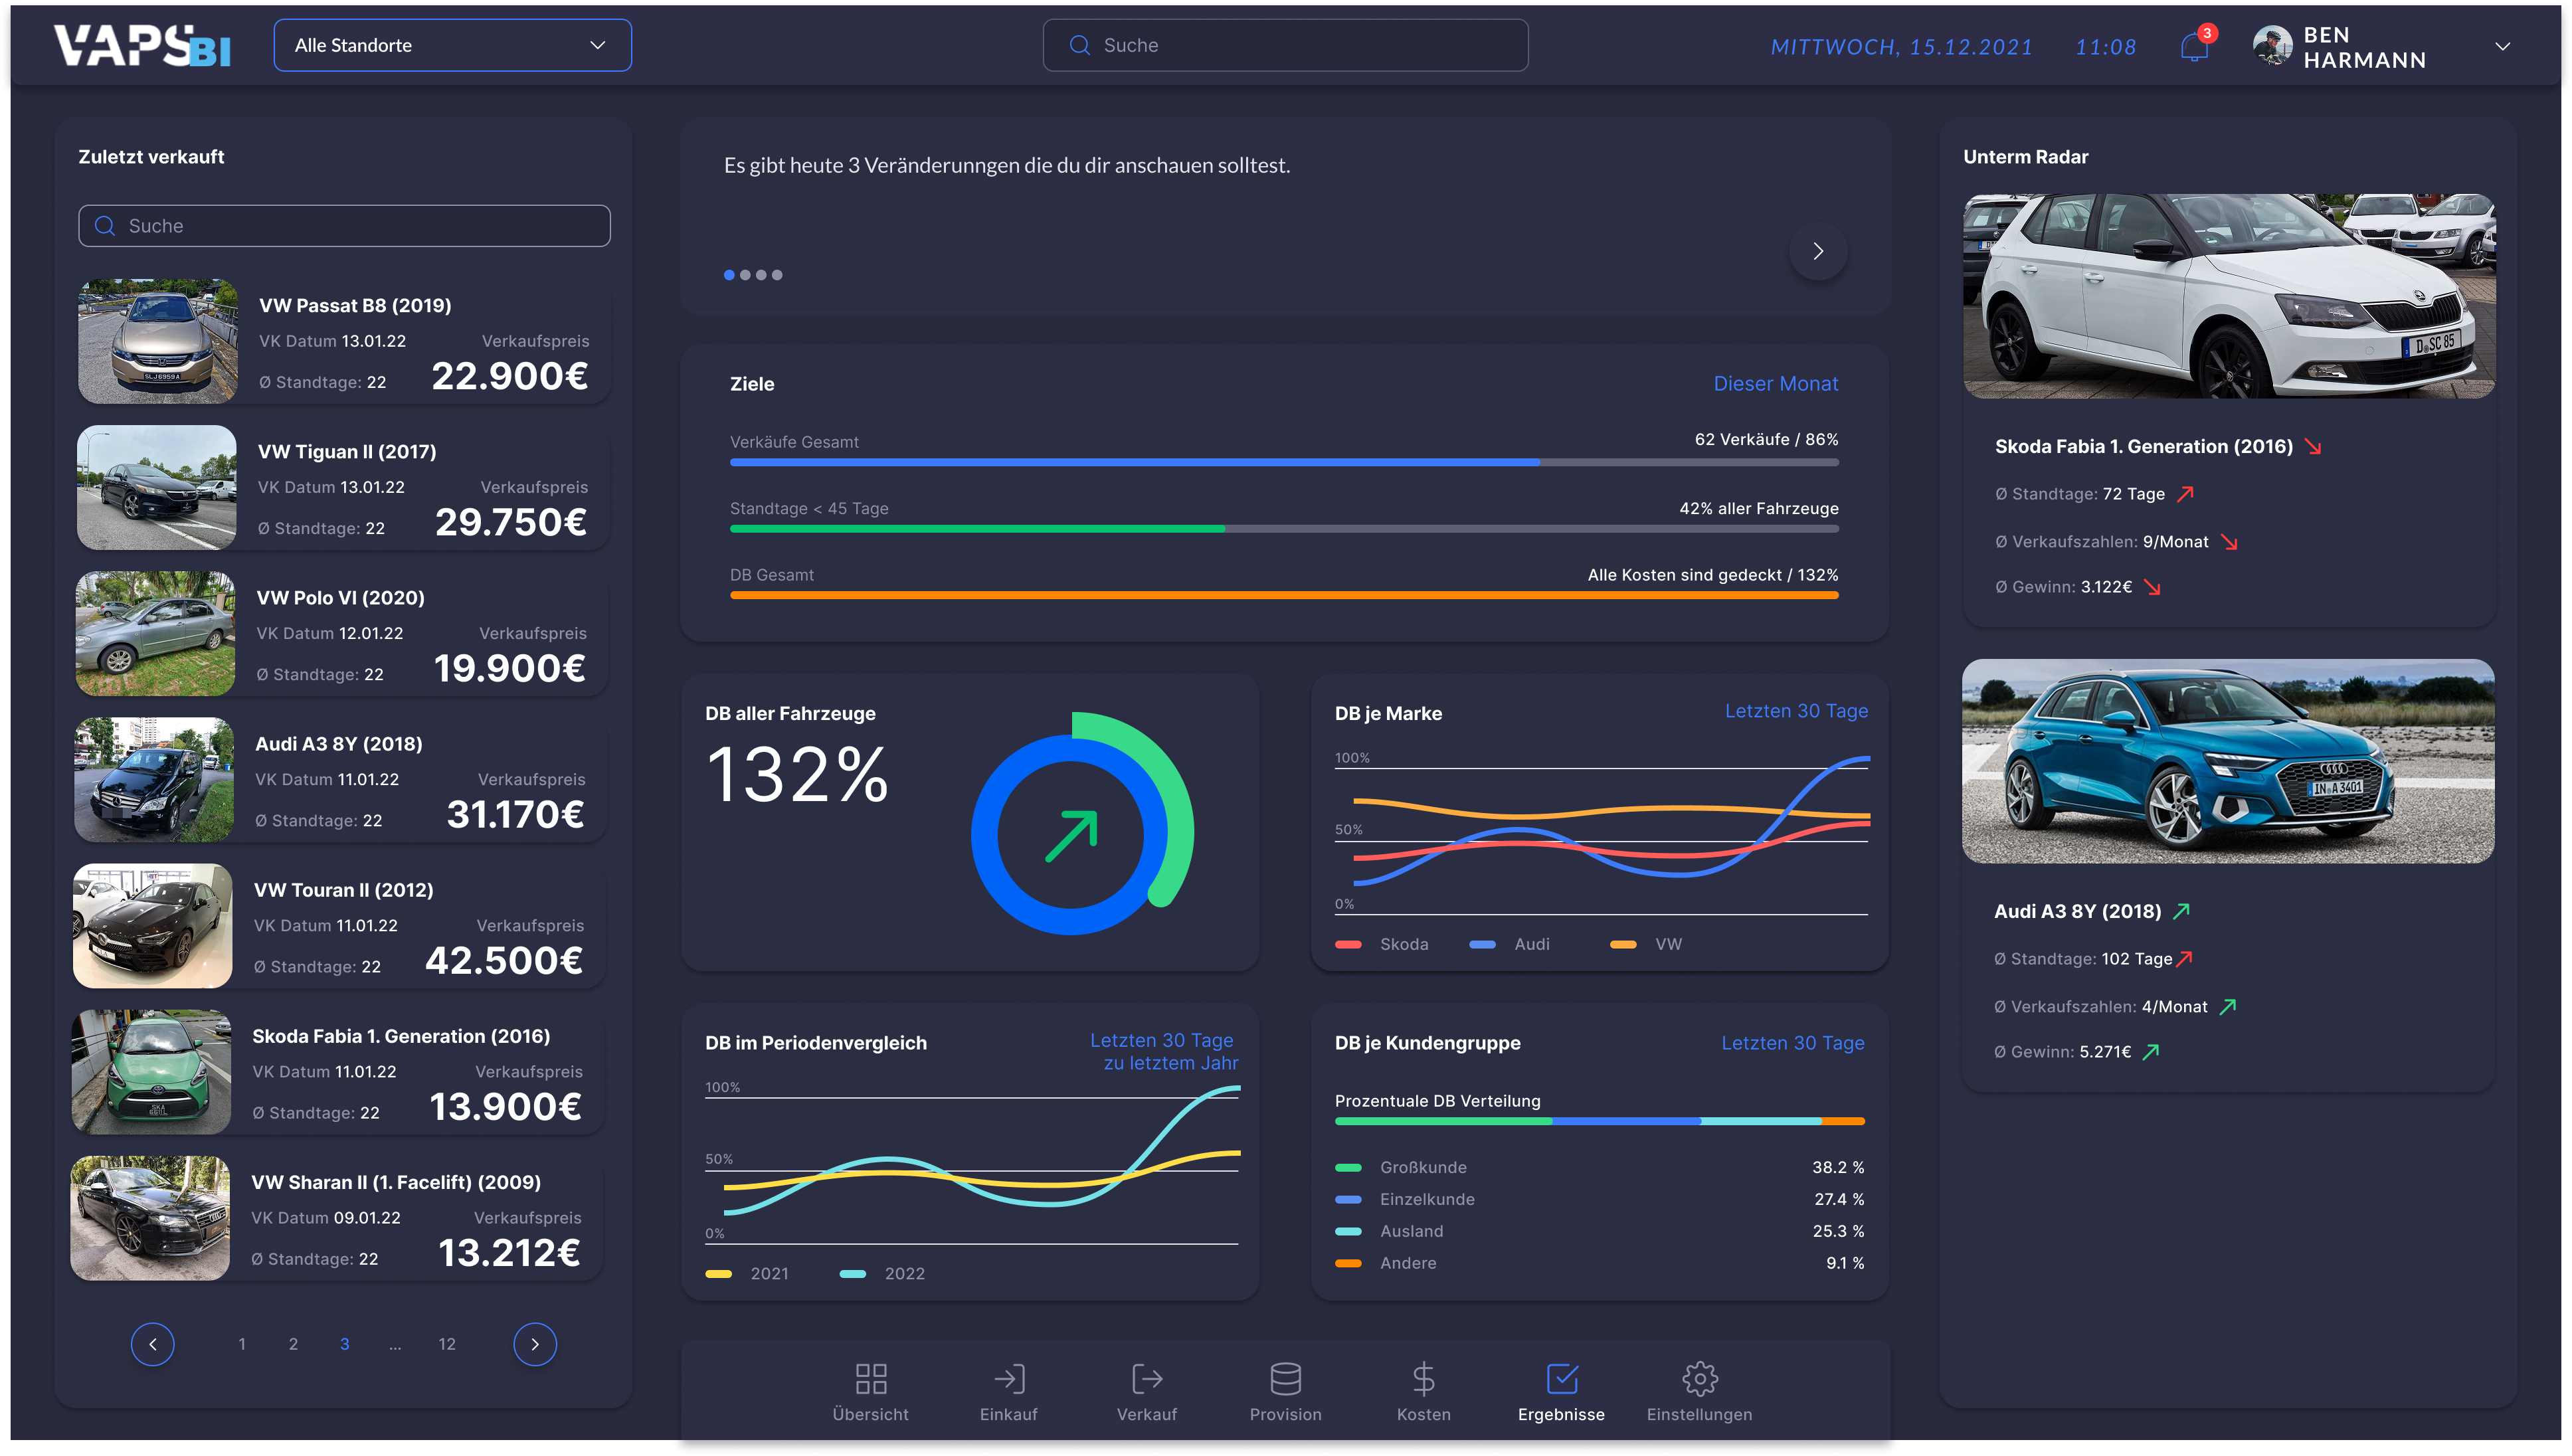Go to page 12 of sold cars
The image size is (2572, 1456).
tap(446, 1344)
